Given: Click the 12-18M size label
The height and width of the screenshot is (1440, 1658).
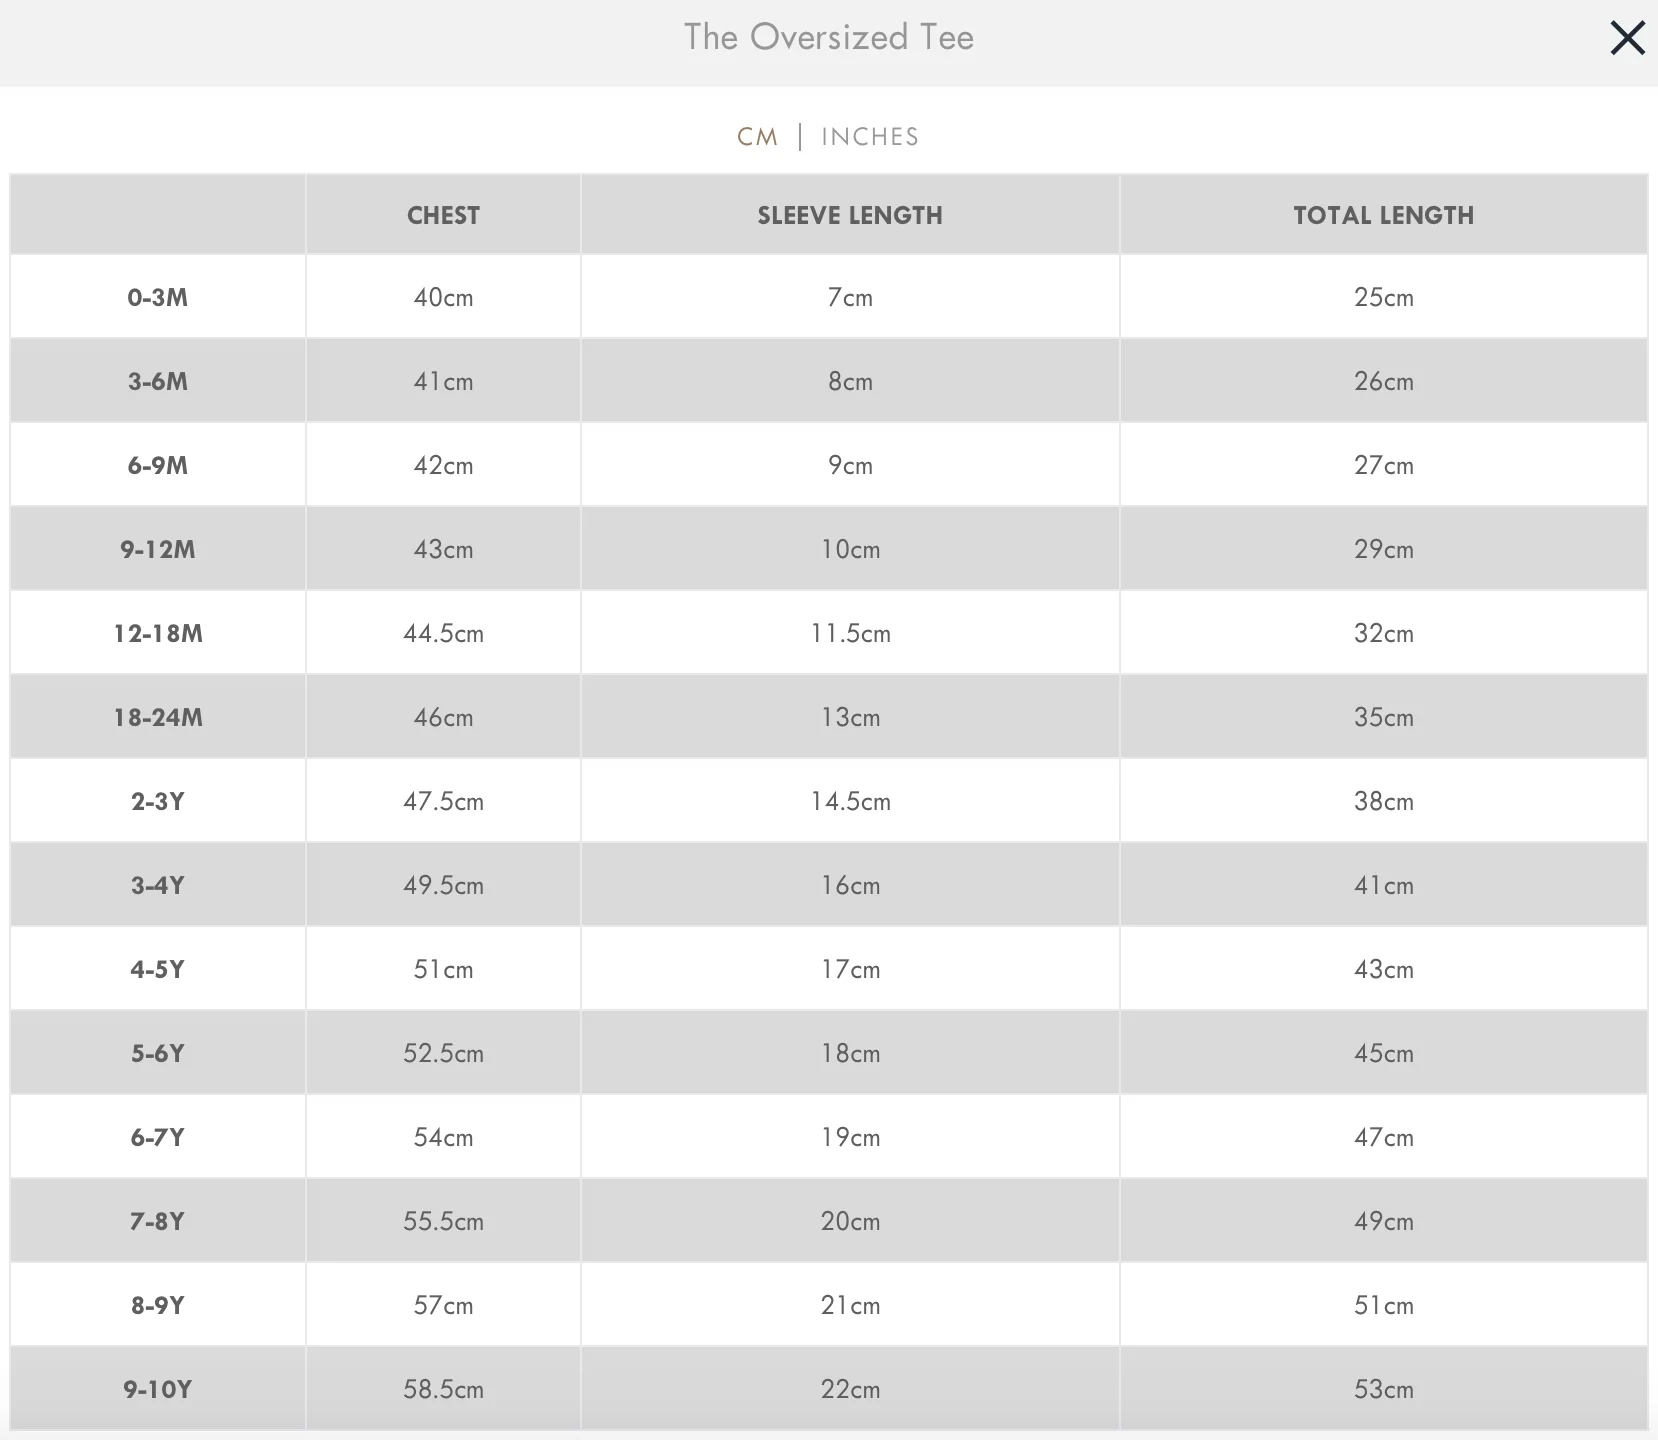Looking at the screenshot, I should [158, 634].
